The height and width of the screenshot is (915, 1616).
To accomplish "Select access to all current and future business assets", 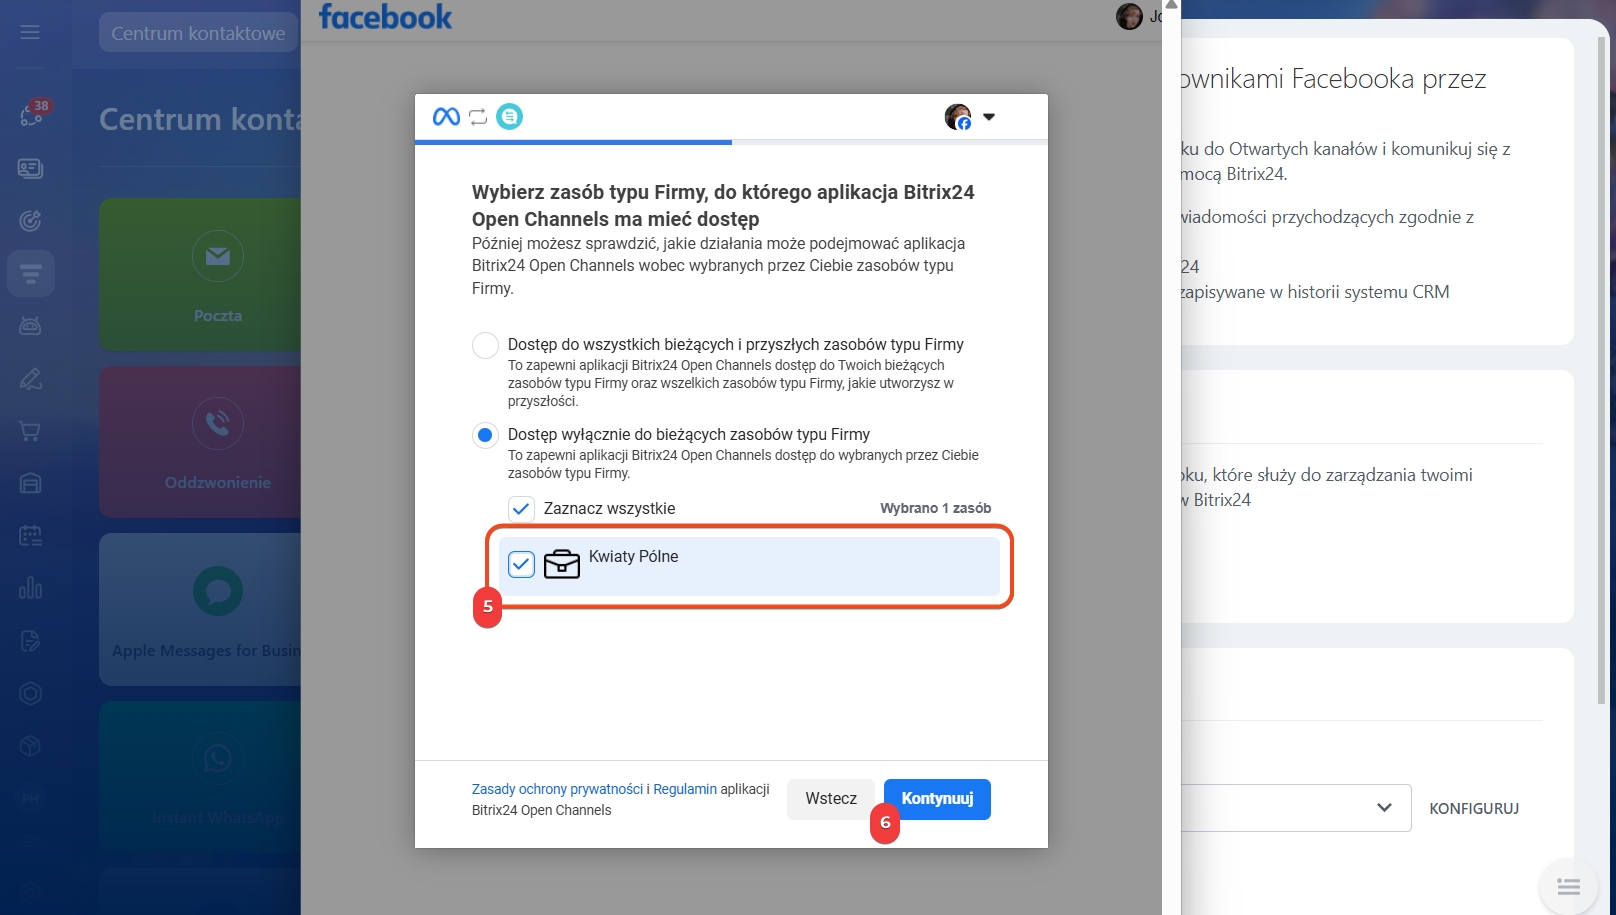I will (485, 346).
